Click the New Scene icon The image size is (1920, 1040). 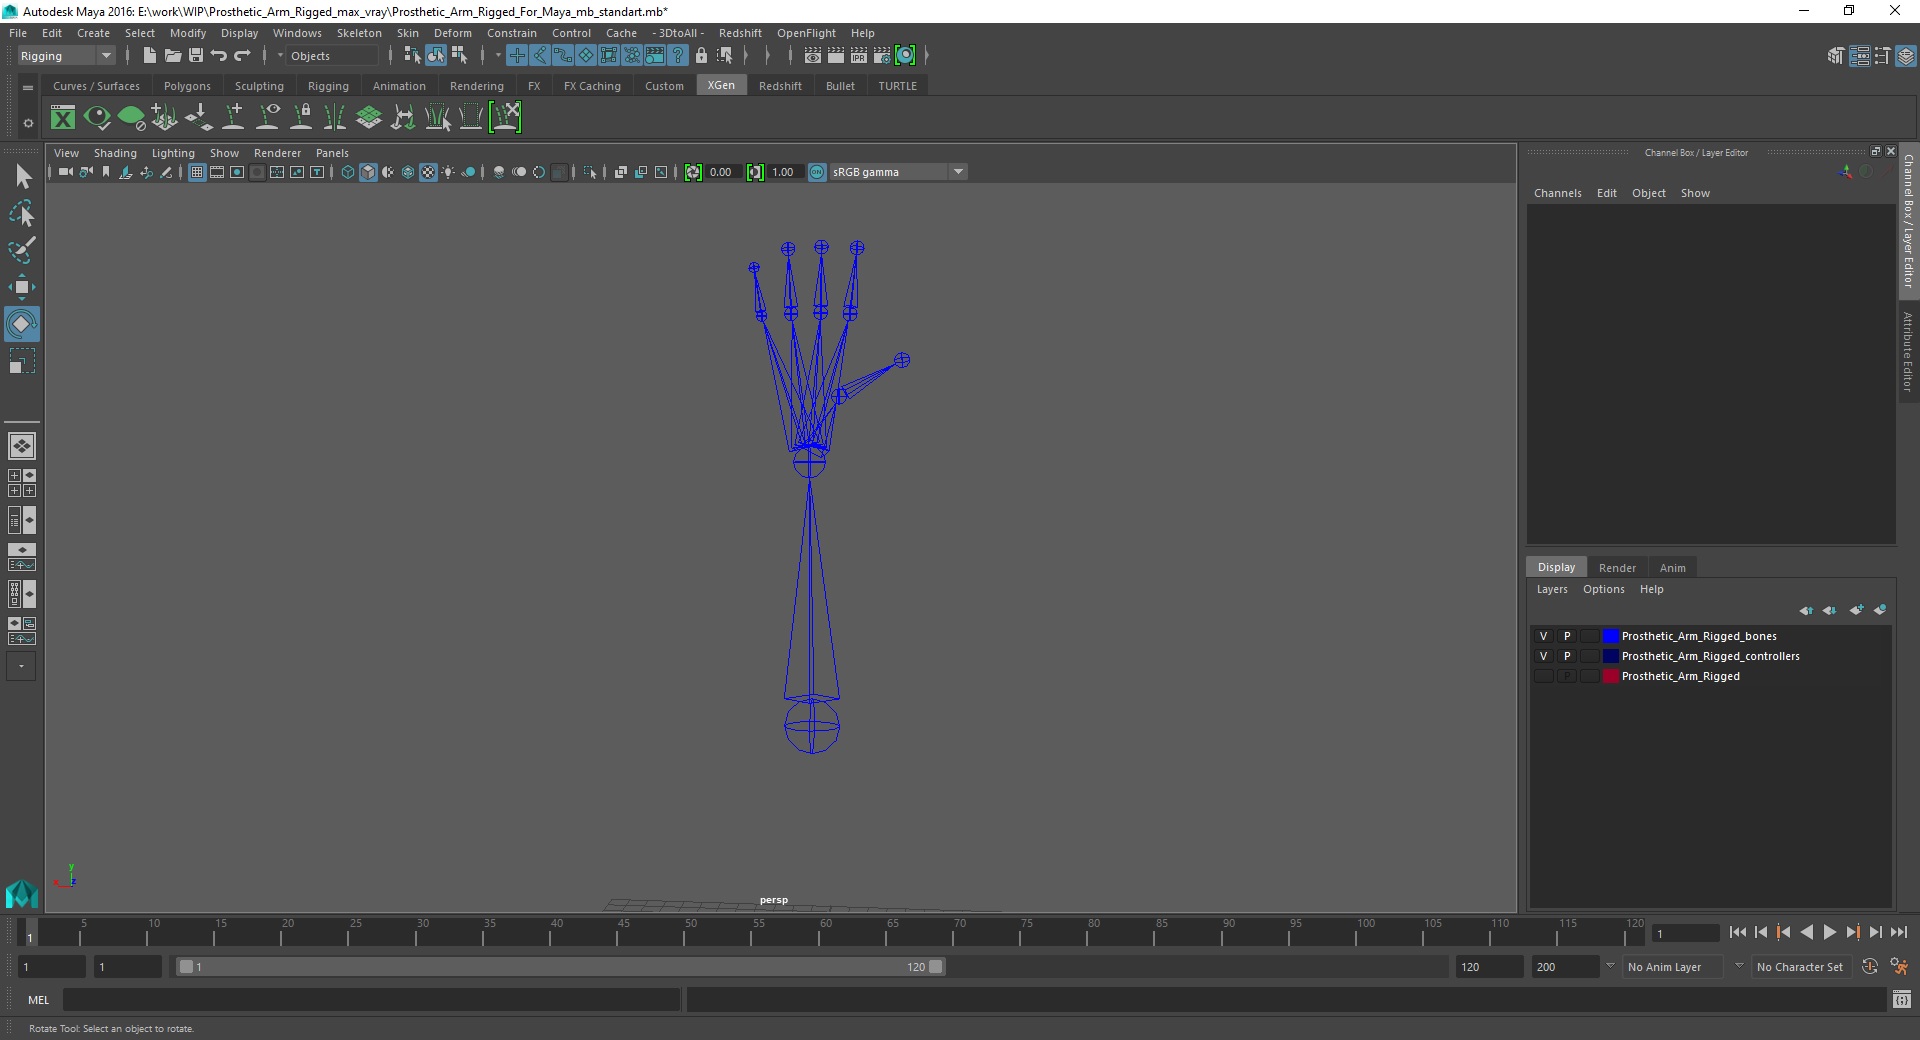tap(149, 56)
